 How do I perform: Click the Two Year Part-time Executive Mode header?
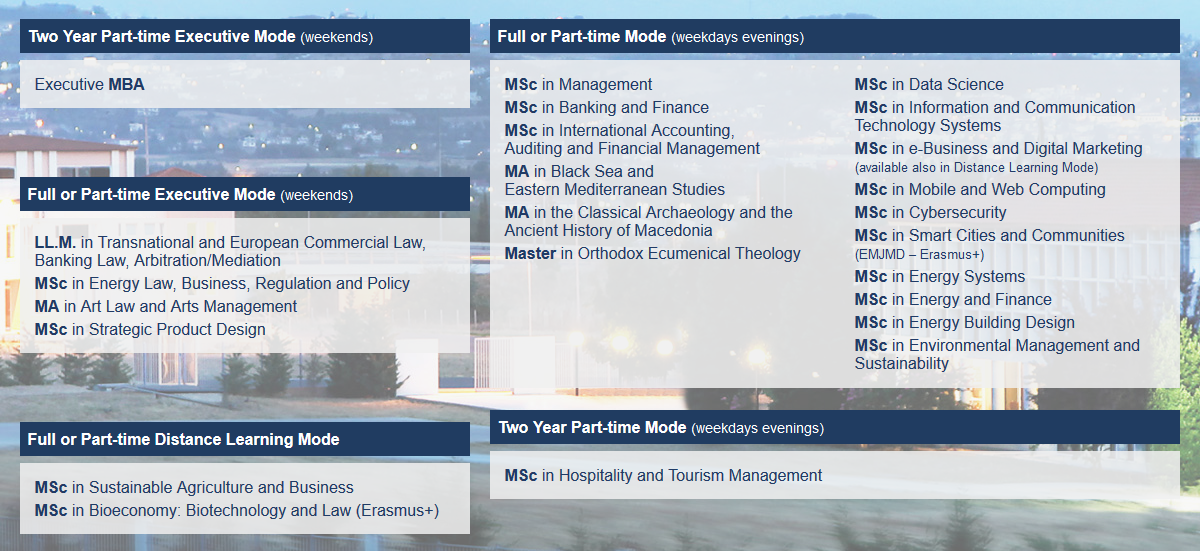(x=245, y=36)
